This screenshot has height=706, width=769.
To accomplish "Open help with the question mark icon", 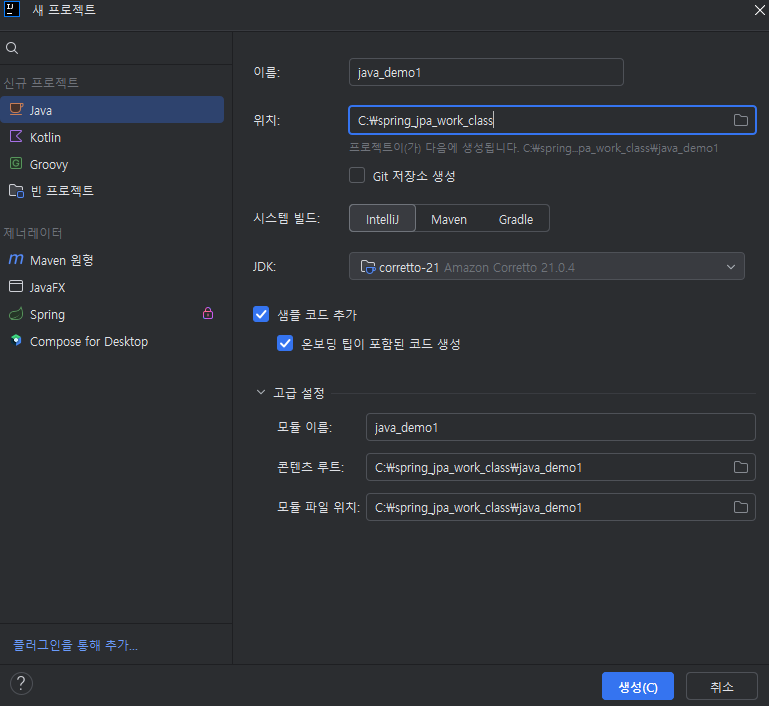I will tap(21, 683).
